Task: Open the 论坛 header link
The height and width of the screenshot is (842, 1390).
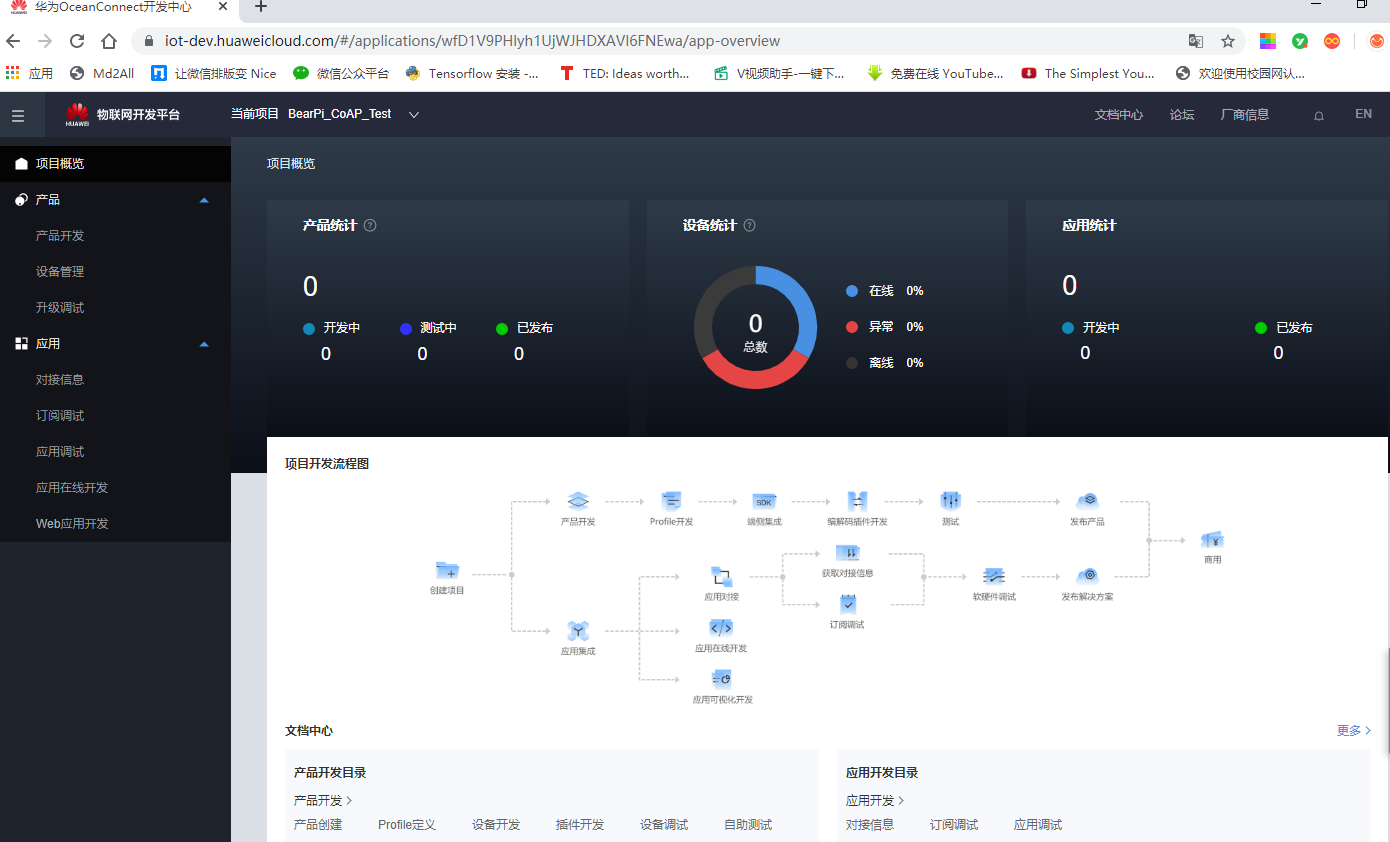Action: coord(1182,115)
